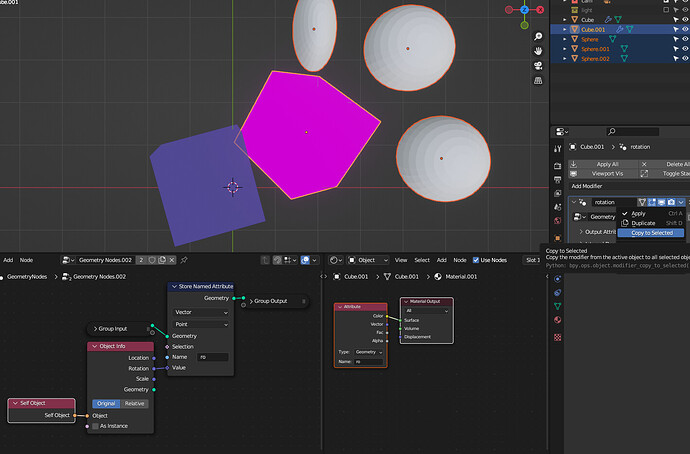
Task: Click the Apply All button
Action: 603,164
